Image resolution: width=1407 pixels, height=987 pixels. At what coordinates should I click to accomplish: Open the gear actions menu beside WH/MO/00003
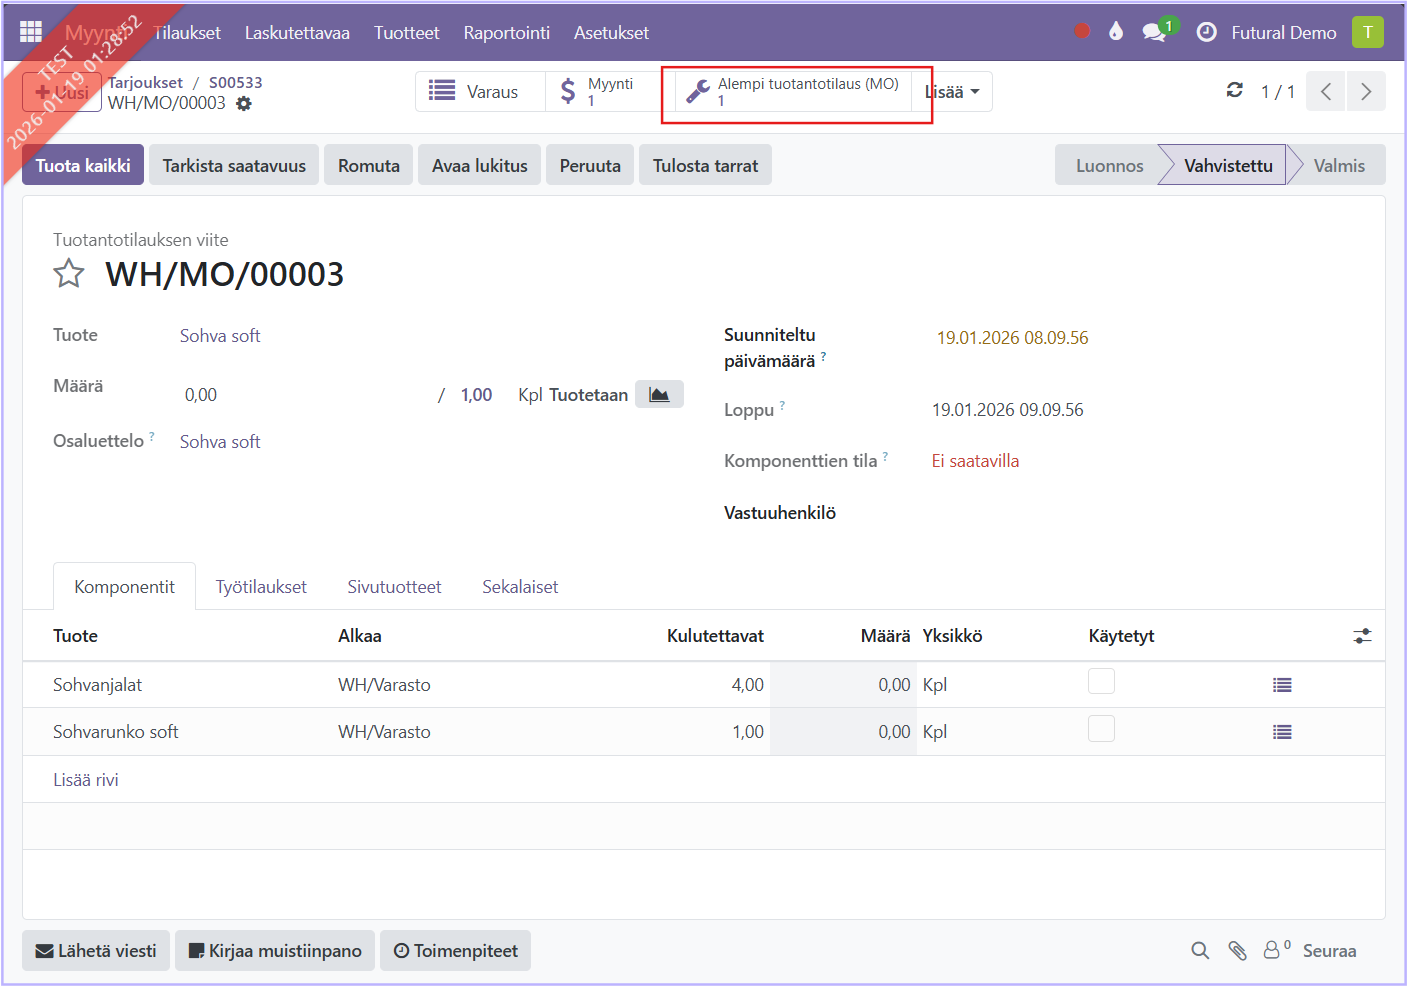tap(244, 103)
